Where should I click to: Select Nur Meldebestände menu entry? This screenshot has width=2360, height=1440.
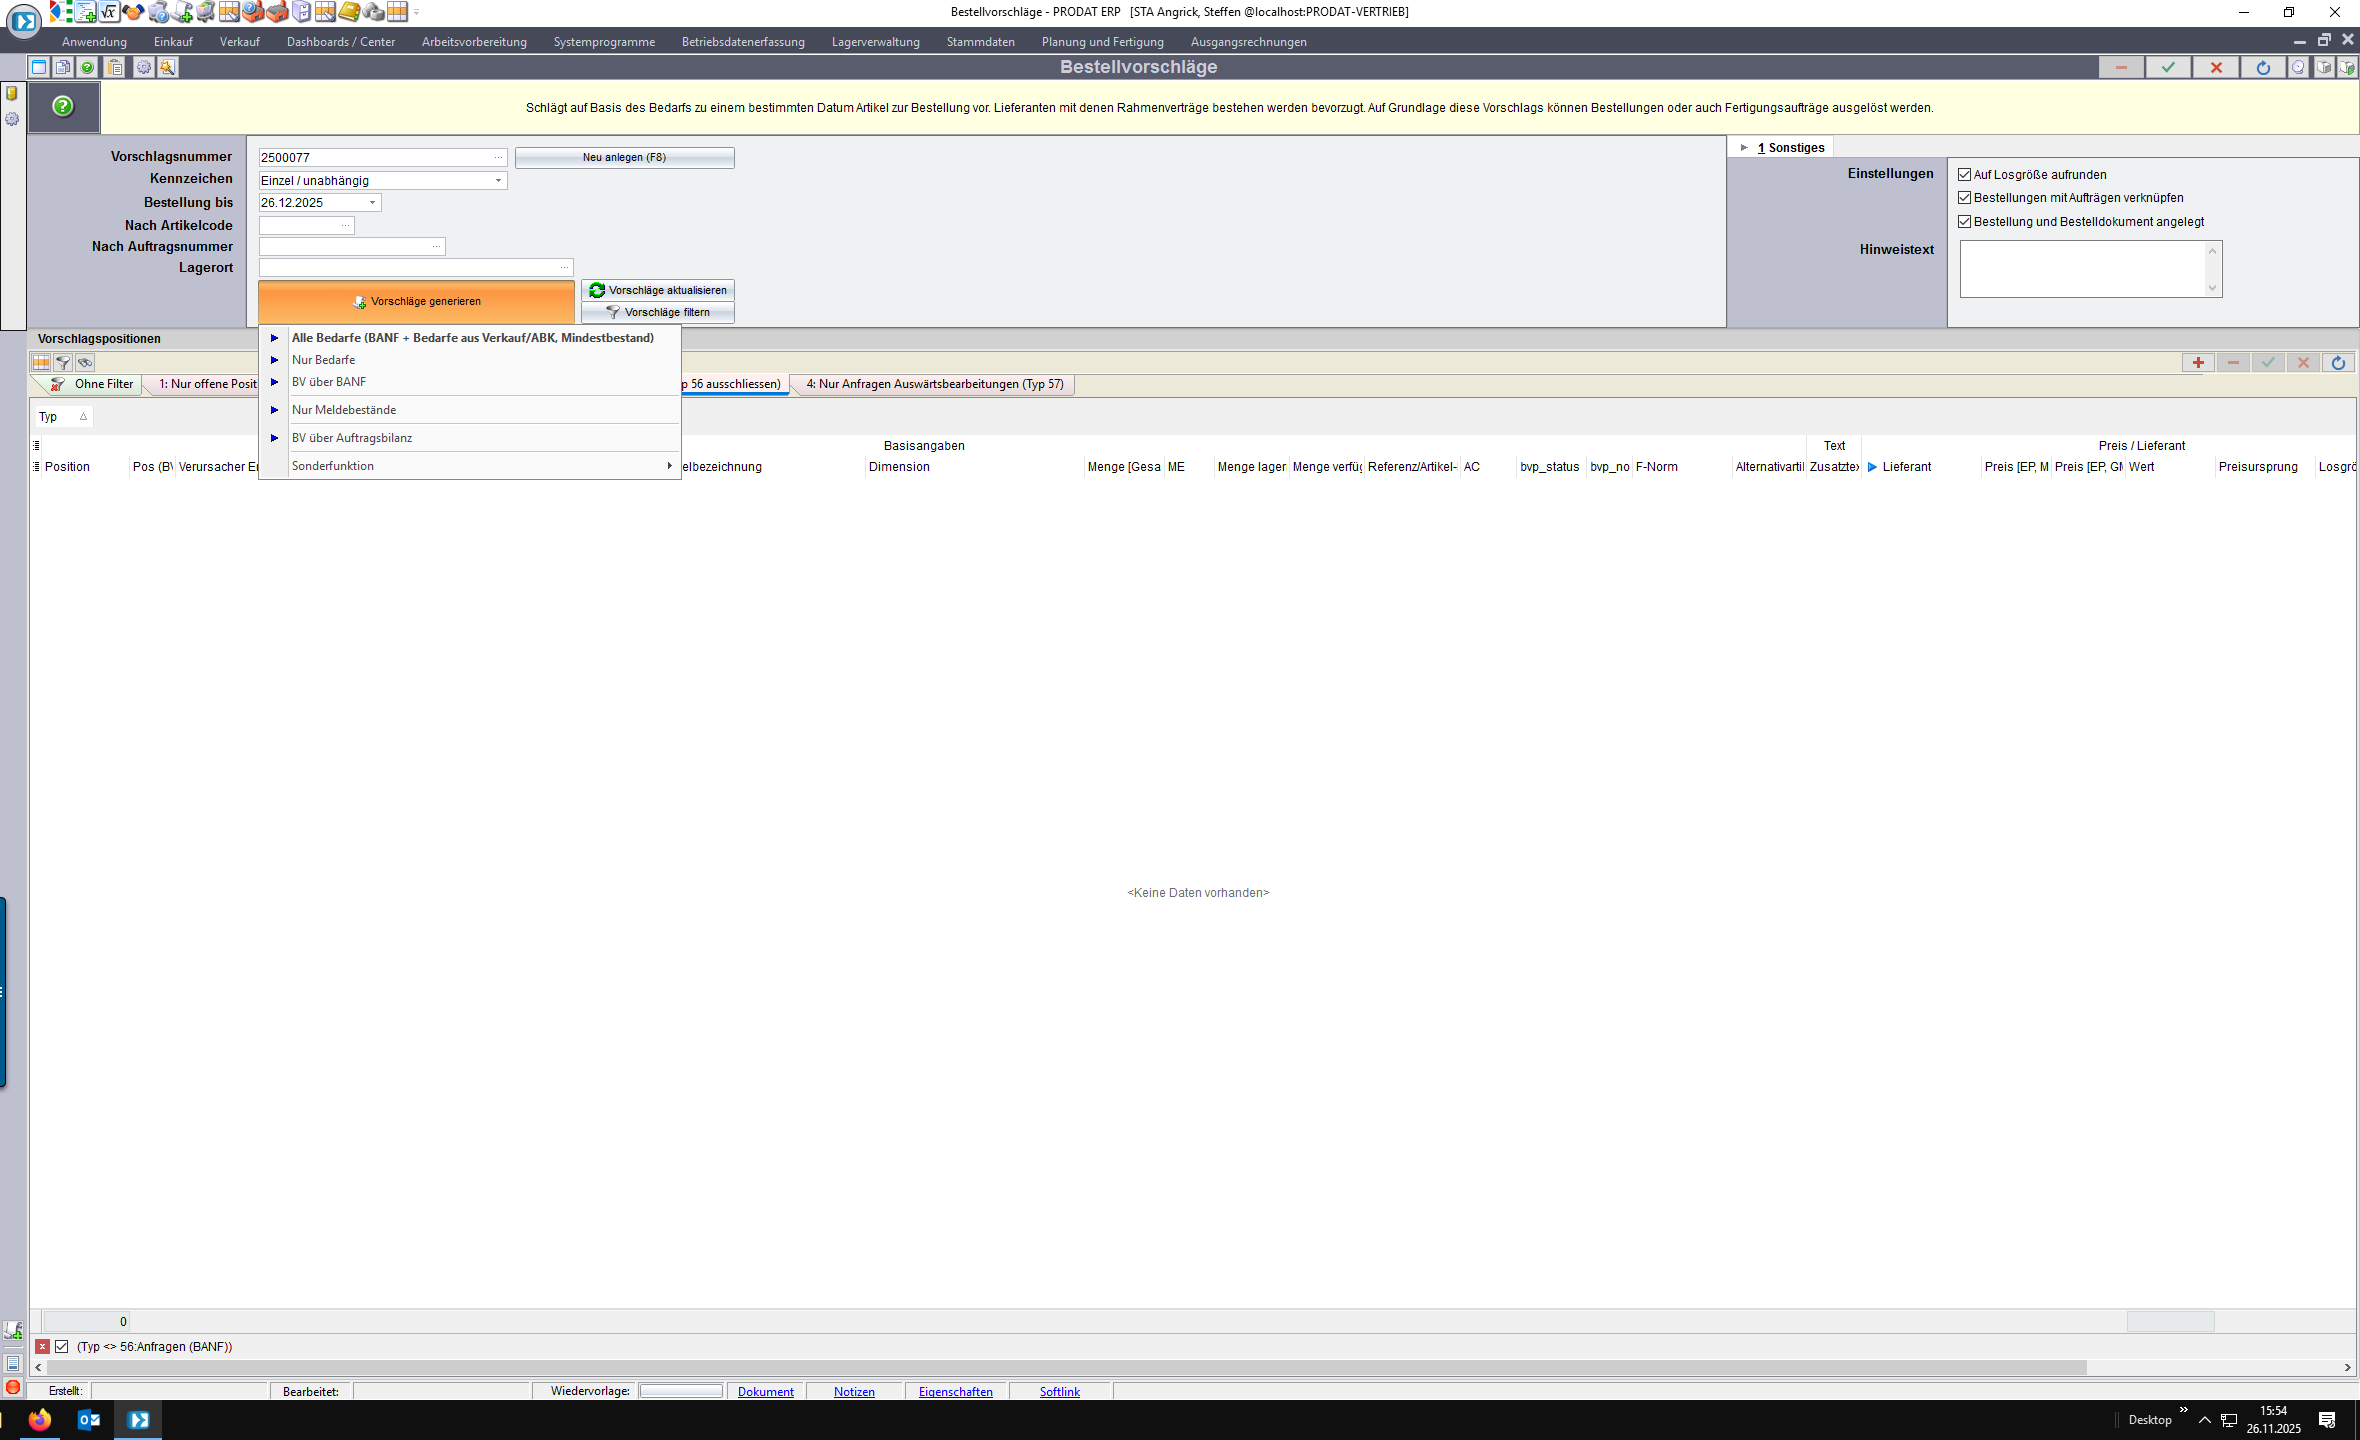point(344,410)
